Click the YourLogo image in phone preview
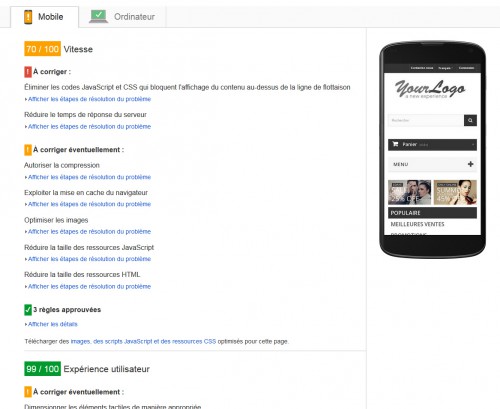This screenshot has height=409, width=500. [430, 89]
